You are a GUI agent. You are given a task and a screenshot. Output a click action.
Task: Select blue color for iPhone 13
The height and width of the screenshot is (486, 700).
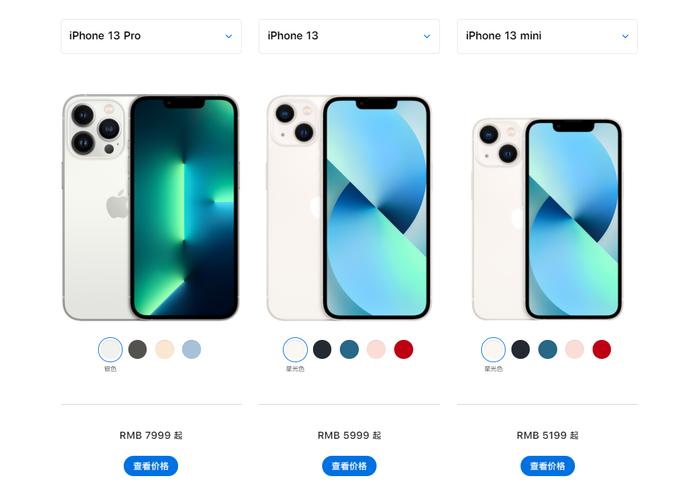349,349
